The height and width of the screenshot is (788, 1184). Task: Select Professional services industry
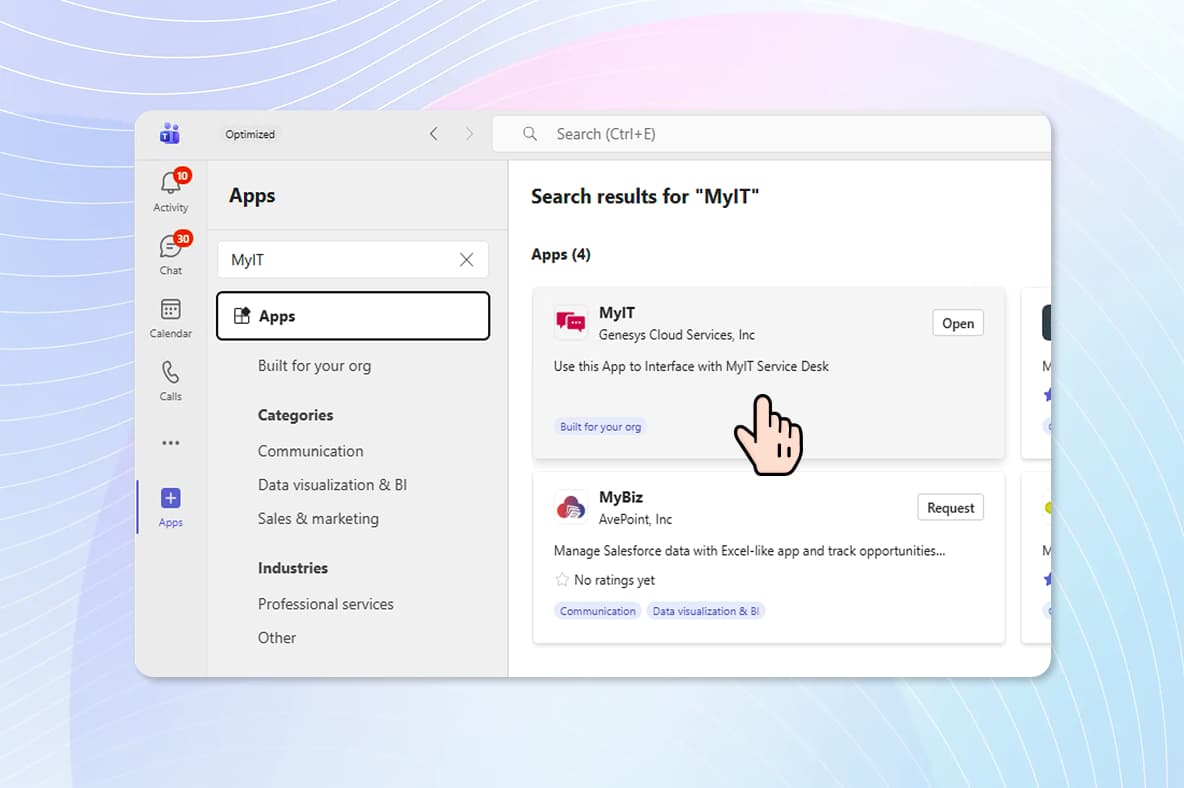(325, 604)
